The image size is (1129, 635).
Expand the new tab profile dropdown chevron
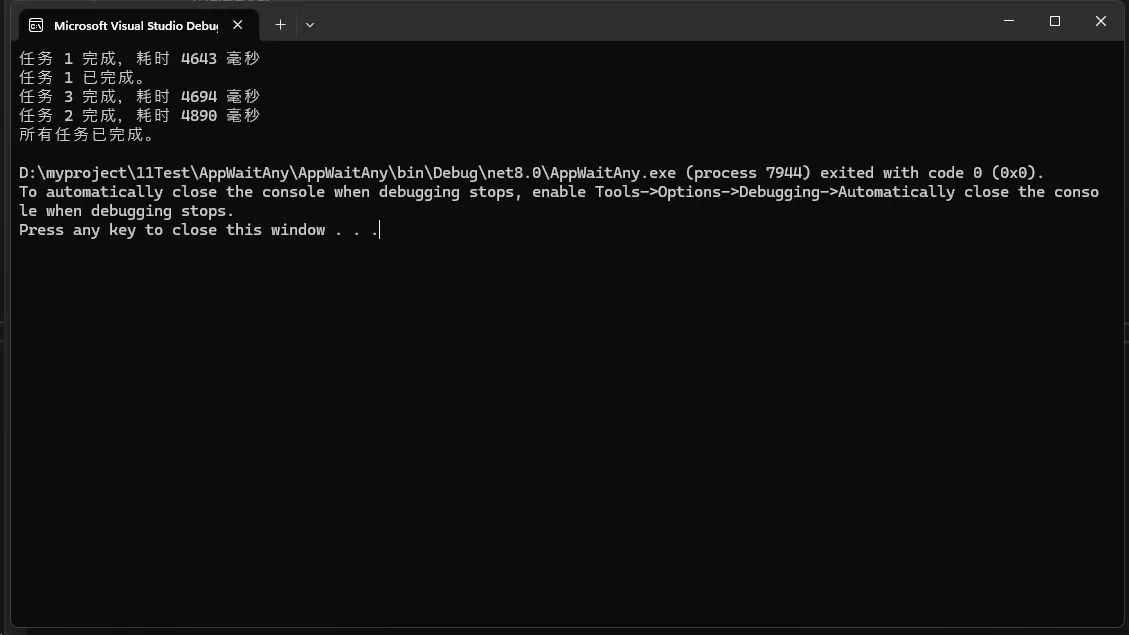(310, 25)
